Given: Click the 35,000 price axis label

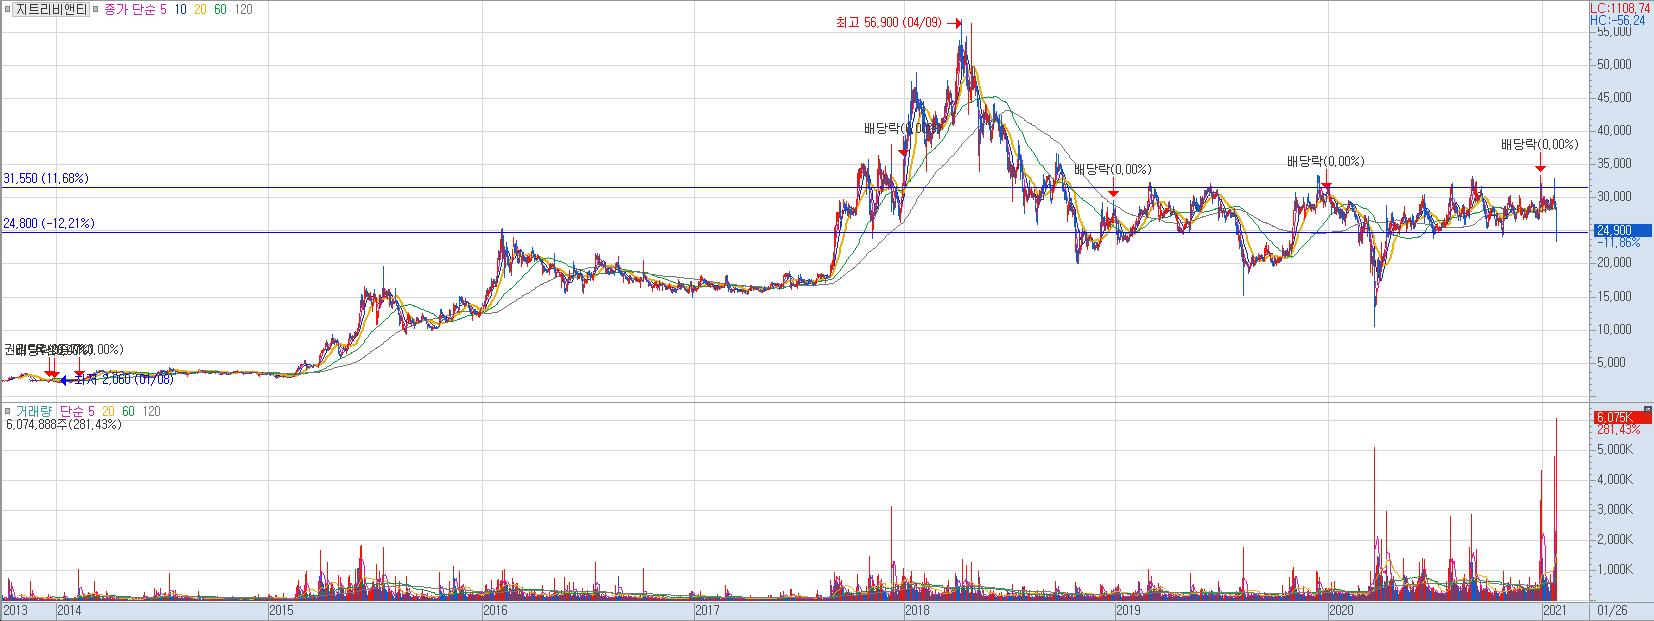Looking at the screenshot, I should [1616, 164].
